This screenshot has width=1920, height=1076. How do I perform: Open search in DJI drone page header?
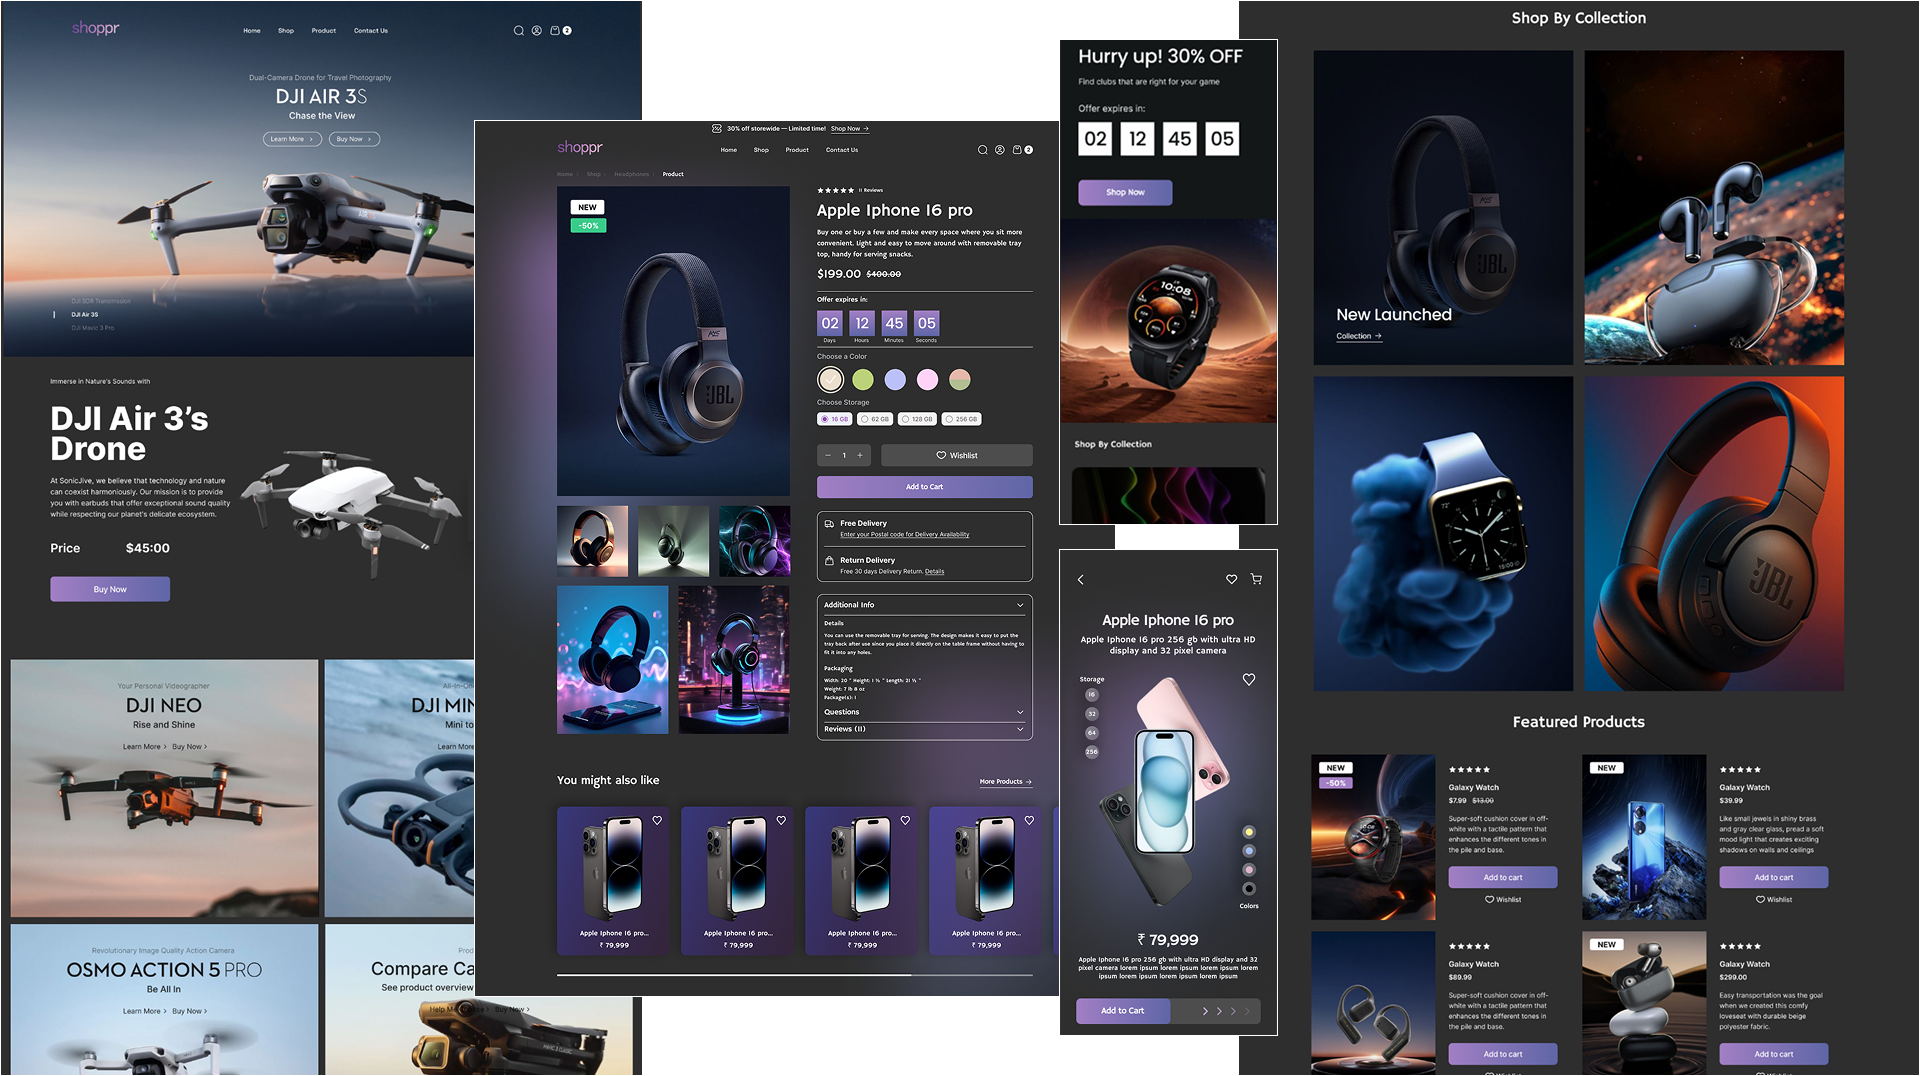point(518,31)
